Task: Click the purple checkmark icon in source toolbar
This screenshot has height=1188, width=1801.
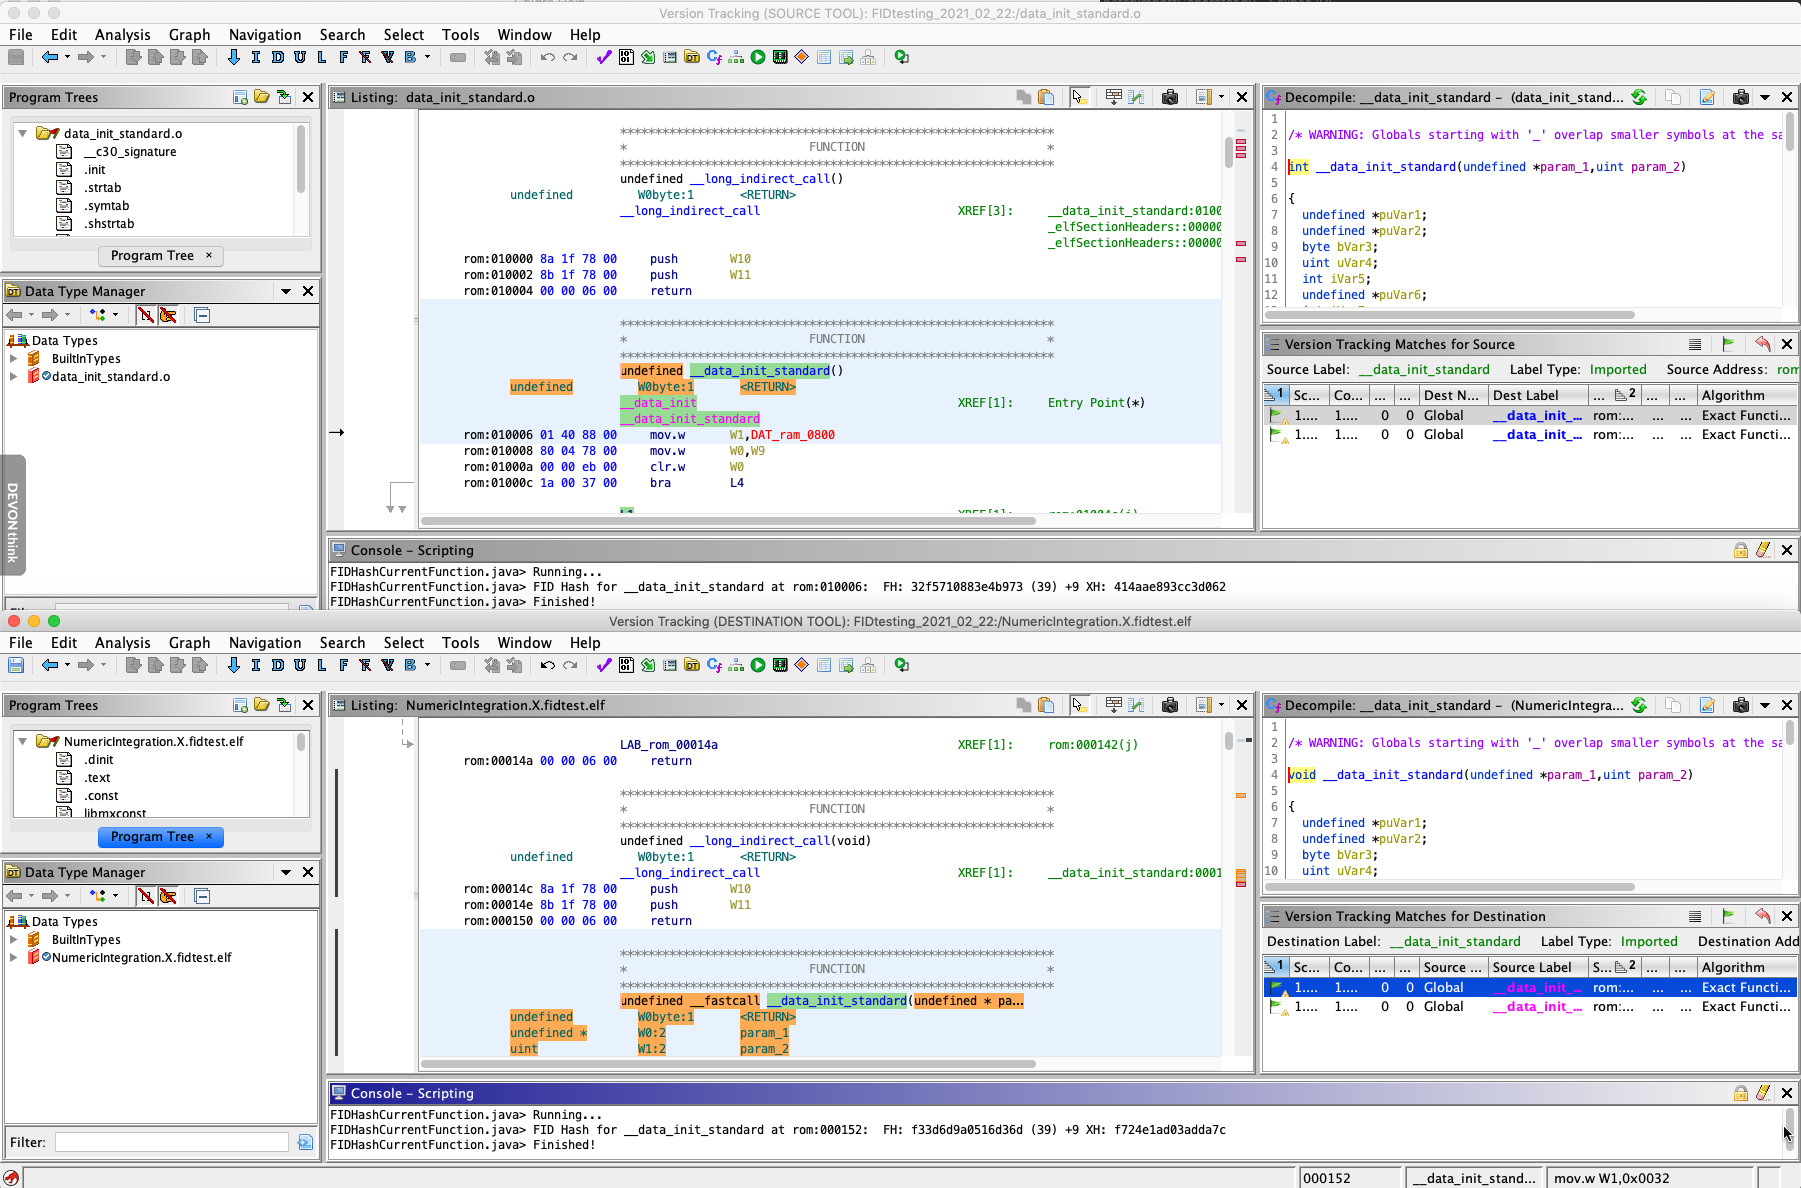Action: (603, 57)
